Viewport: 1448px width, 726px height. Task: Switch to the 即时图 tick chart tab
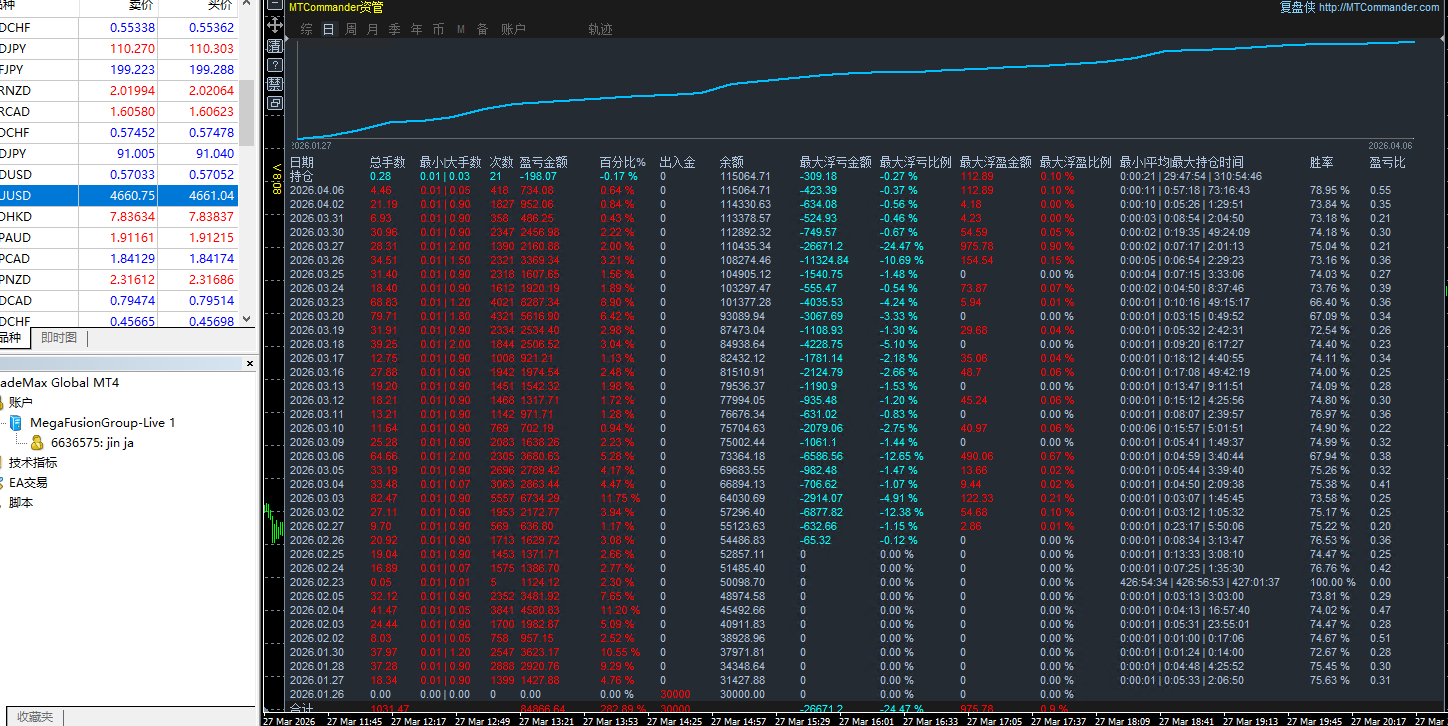click(x=59, y=338)
